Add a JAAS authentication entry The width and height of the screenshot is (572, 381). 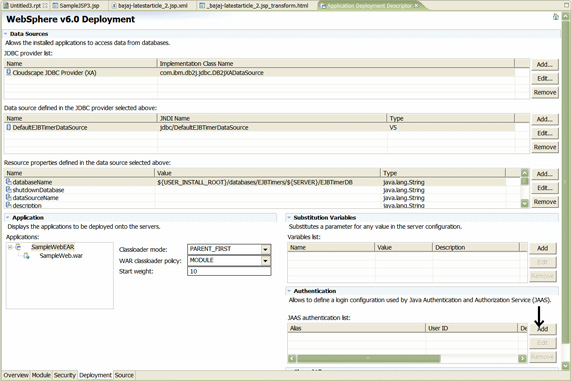coord(542,329)
